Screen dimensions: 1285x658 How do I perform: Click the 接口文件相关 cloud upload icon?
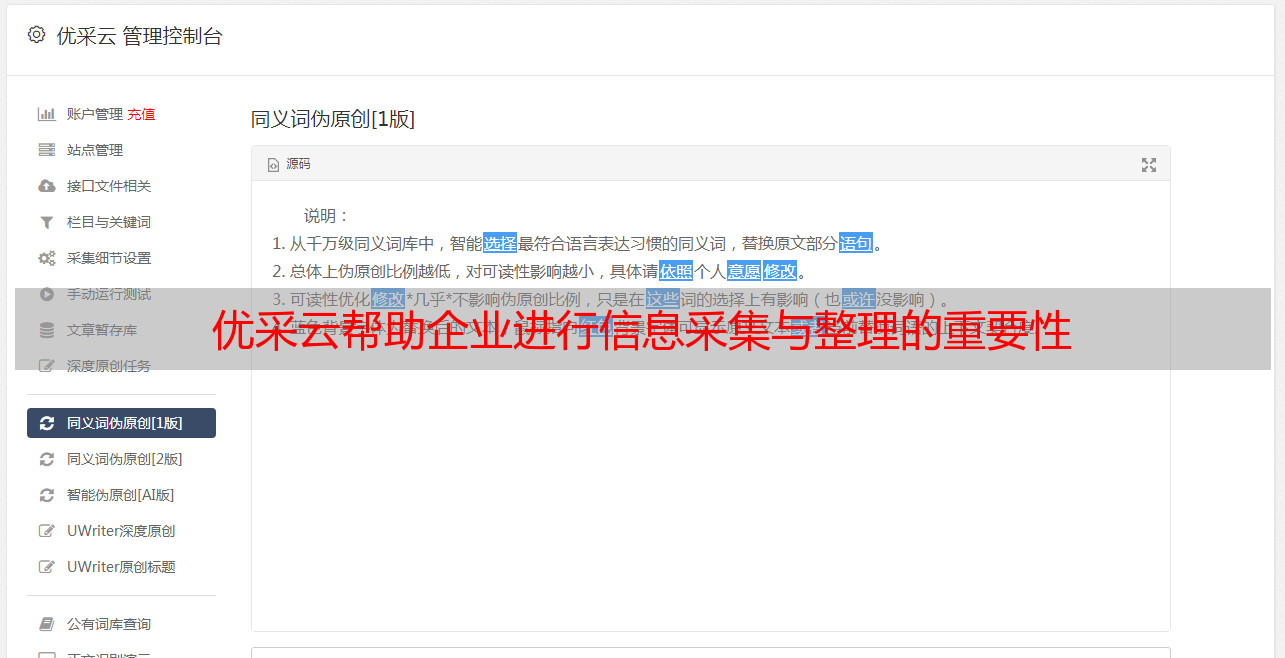46,186
